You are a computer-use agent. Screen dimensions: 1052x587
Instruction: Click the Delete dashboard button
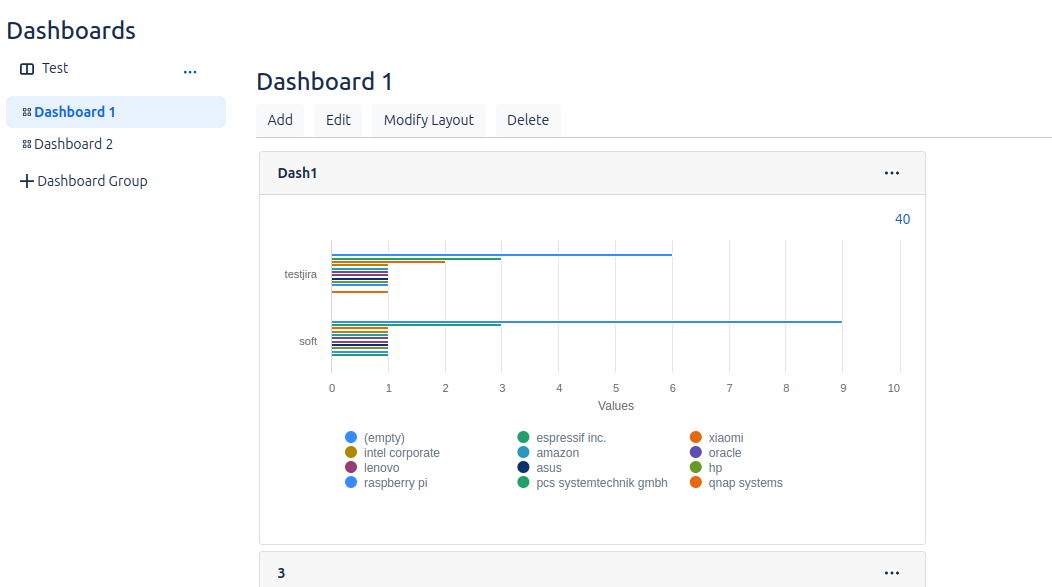click(527, 120)
